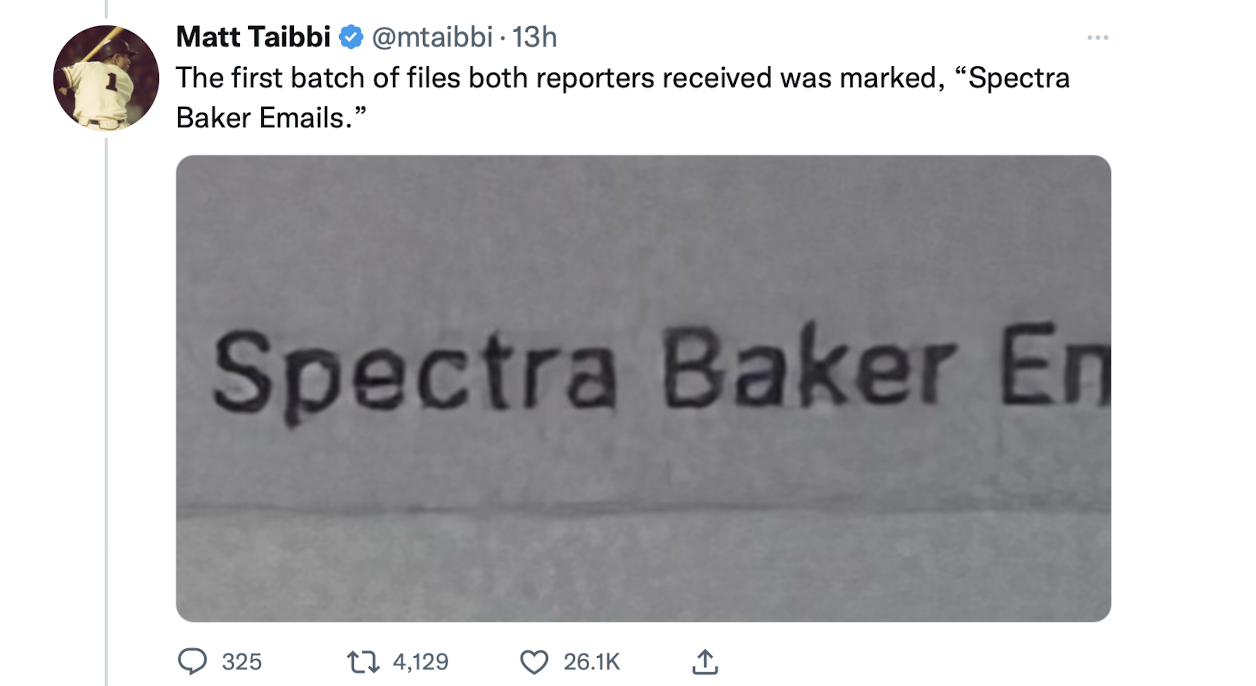
Task: Open Matt Taibbi's baseball player avatar
Action: pyautogui.click(x=106, y=78)
